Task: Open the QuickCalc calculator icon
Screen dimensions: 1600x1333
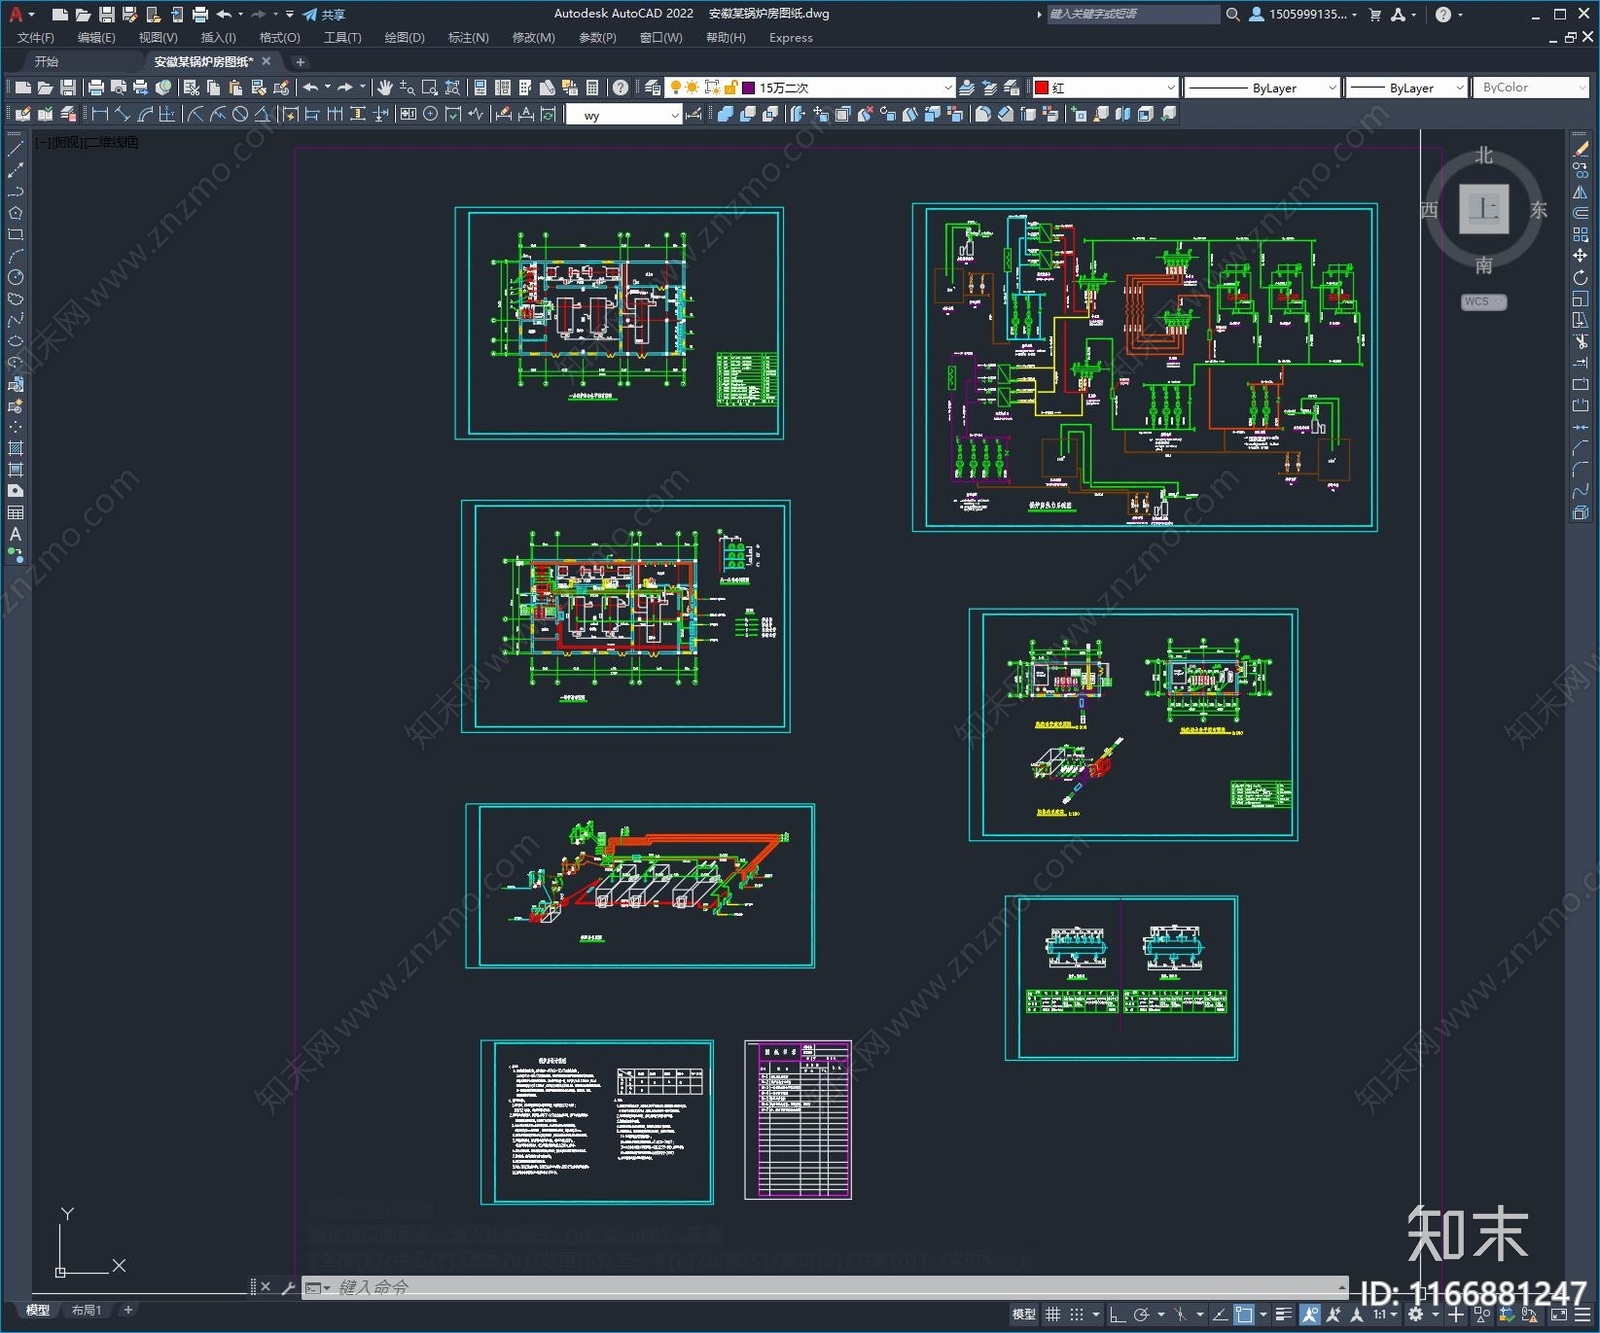Action: point(592,88)
